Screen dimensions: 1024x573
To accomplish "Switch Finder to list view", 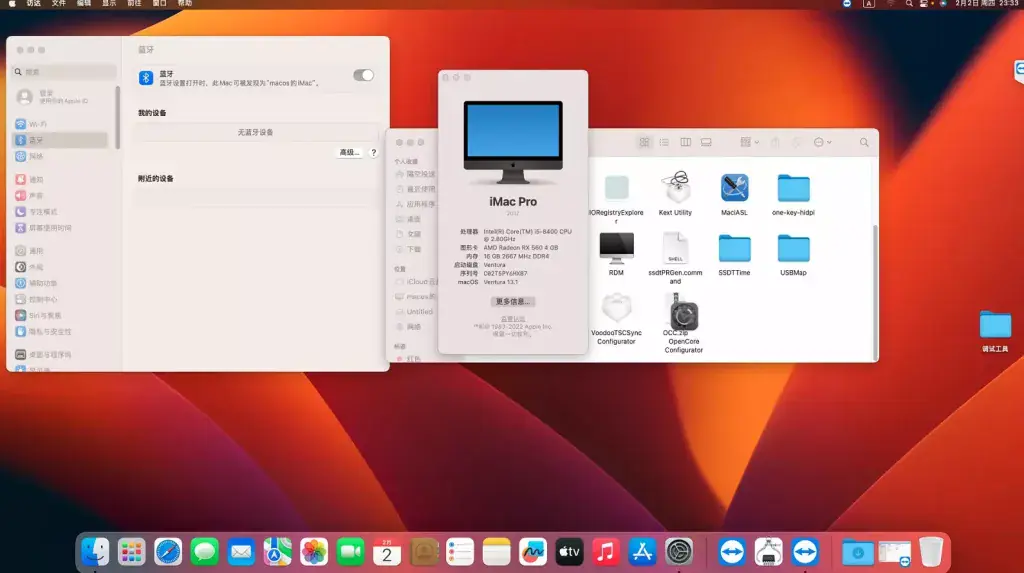I will (664, 142).
